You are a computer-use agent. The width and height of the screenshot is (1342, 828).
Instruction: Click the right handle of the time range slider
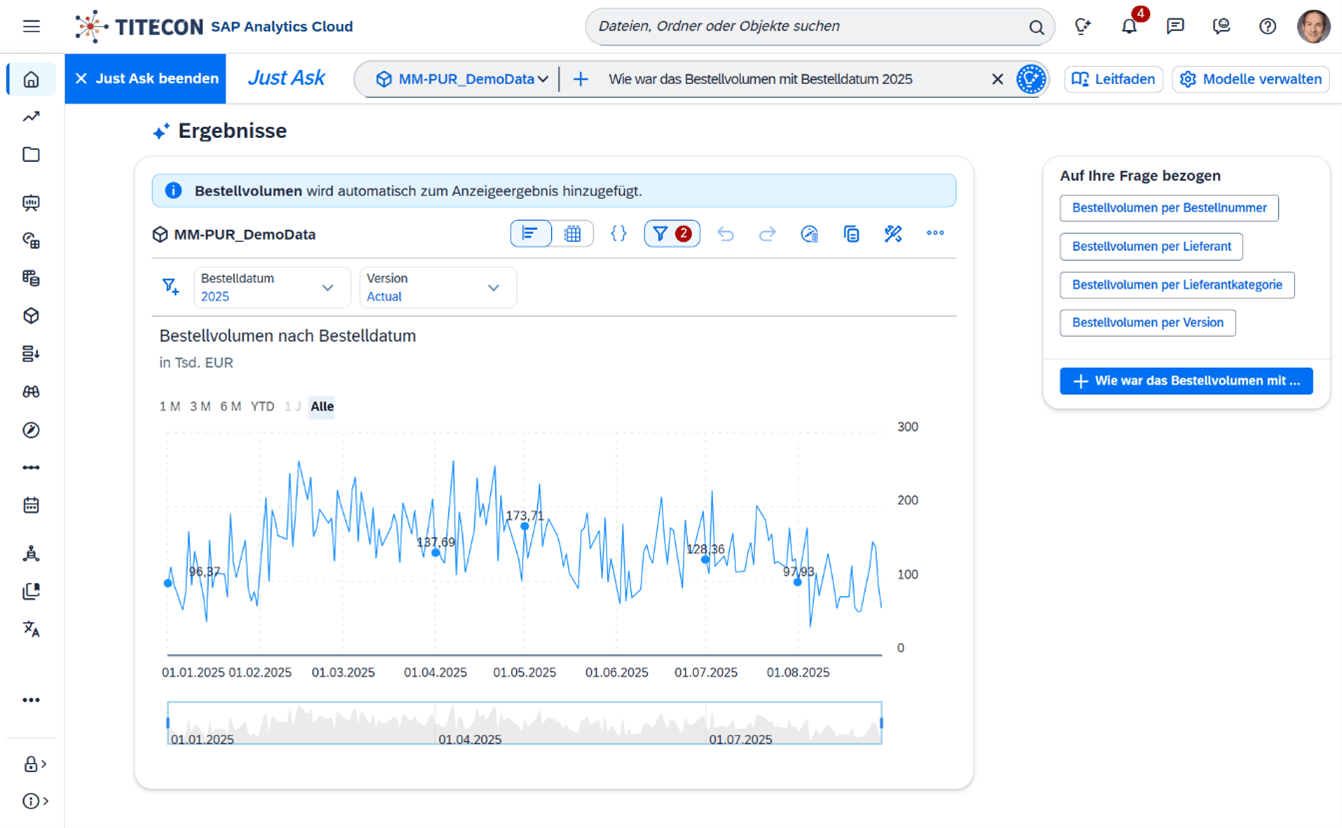(881, 723)
